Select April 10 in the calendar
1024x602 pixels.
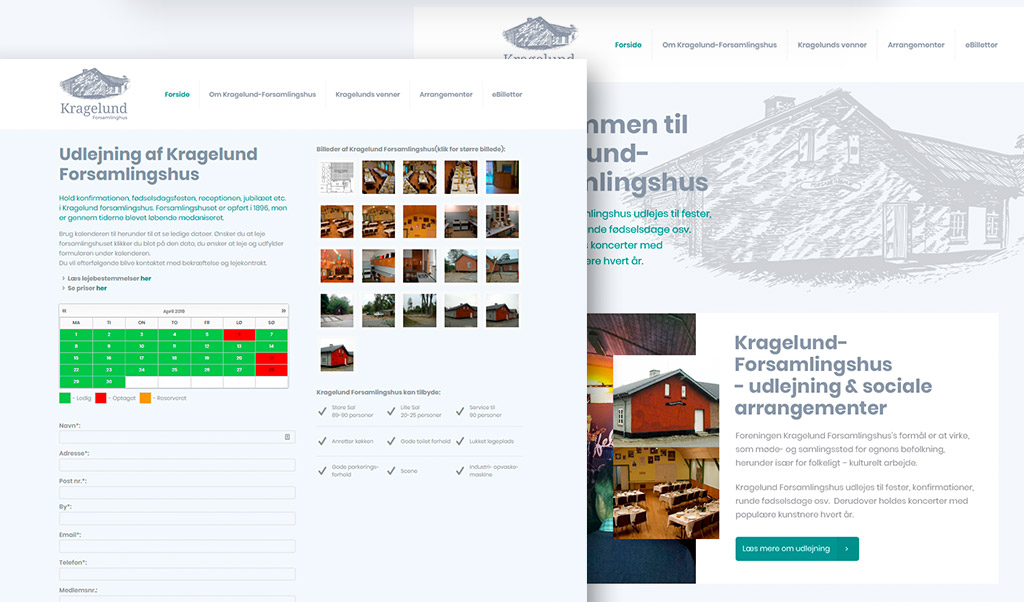tap(142, 346)
